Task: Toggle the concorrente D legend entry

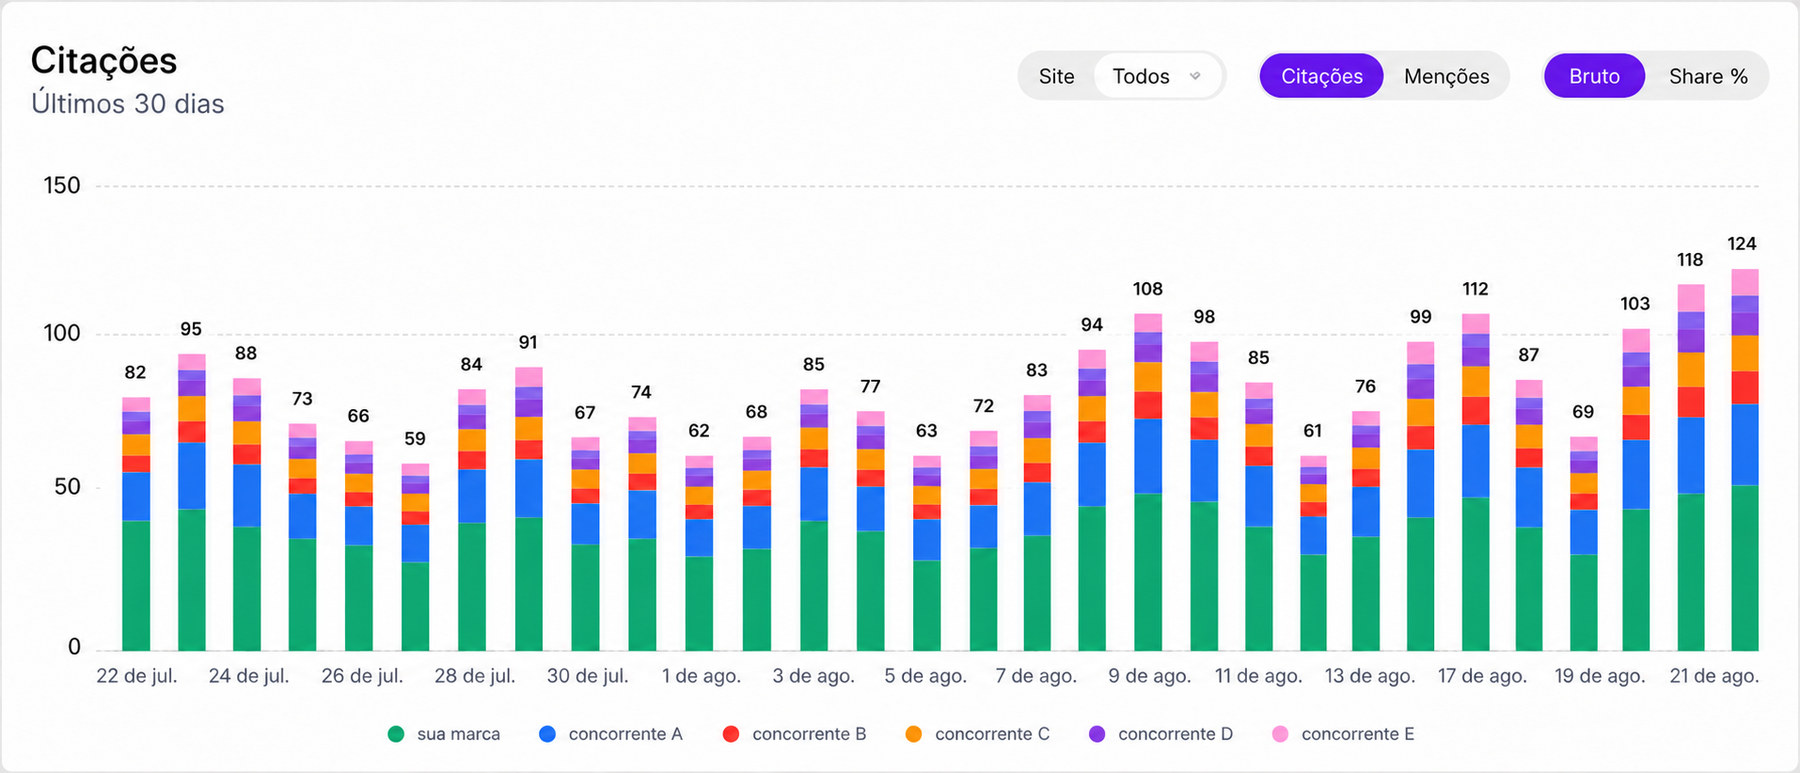Action: [x=1161, y=734]
